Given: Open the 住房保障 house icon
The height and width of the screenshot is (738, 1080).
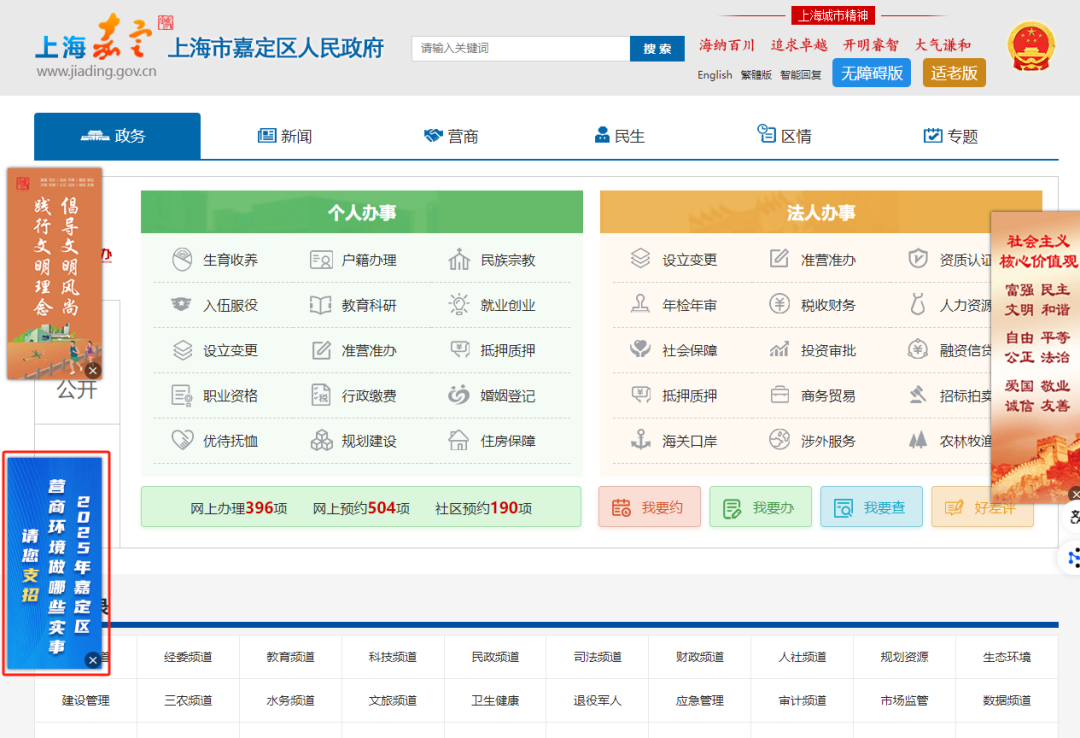Looking at the screenshot, I should point(459,441).
